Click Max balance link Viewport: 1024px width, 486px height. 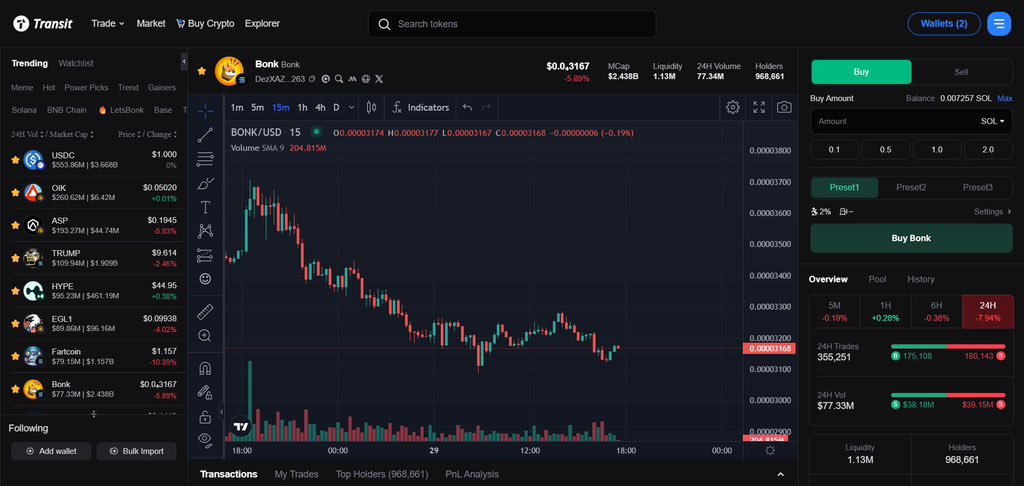1004,98
